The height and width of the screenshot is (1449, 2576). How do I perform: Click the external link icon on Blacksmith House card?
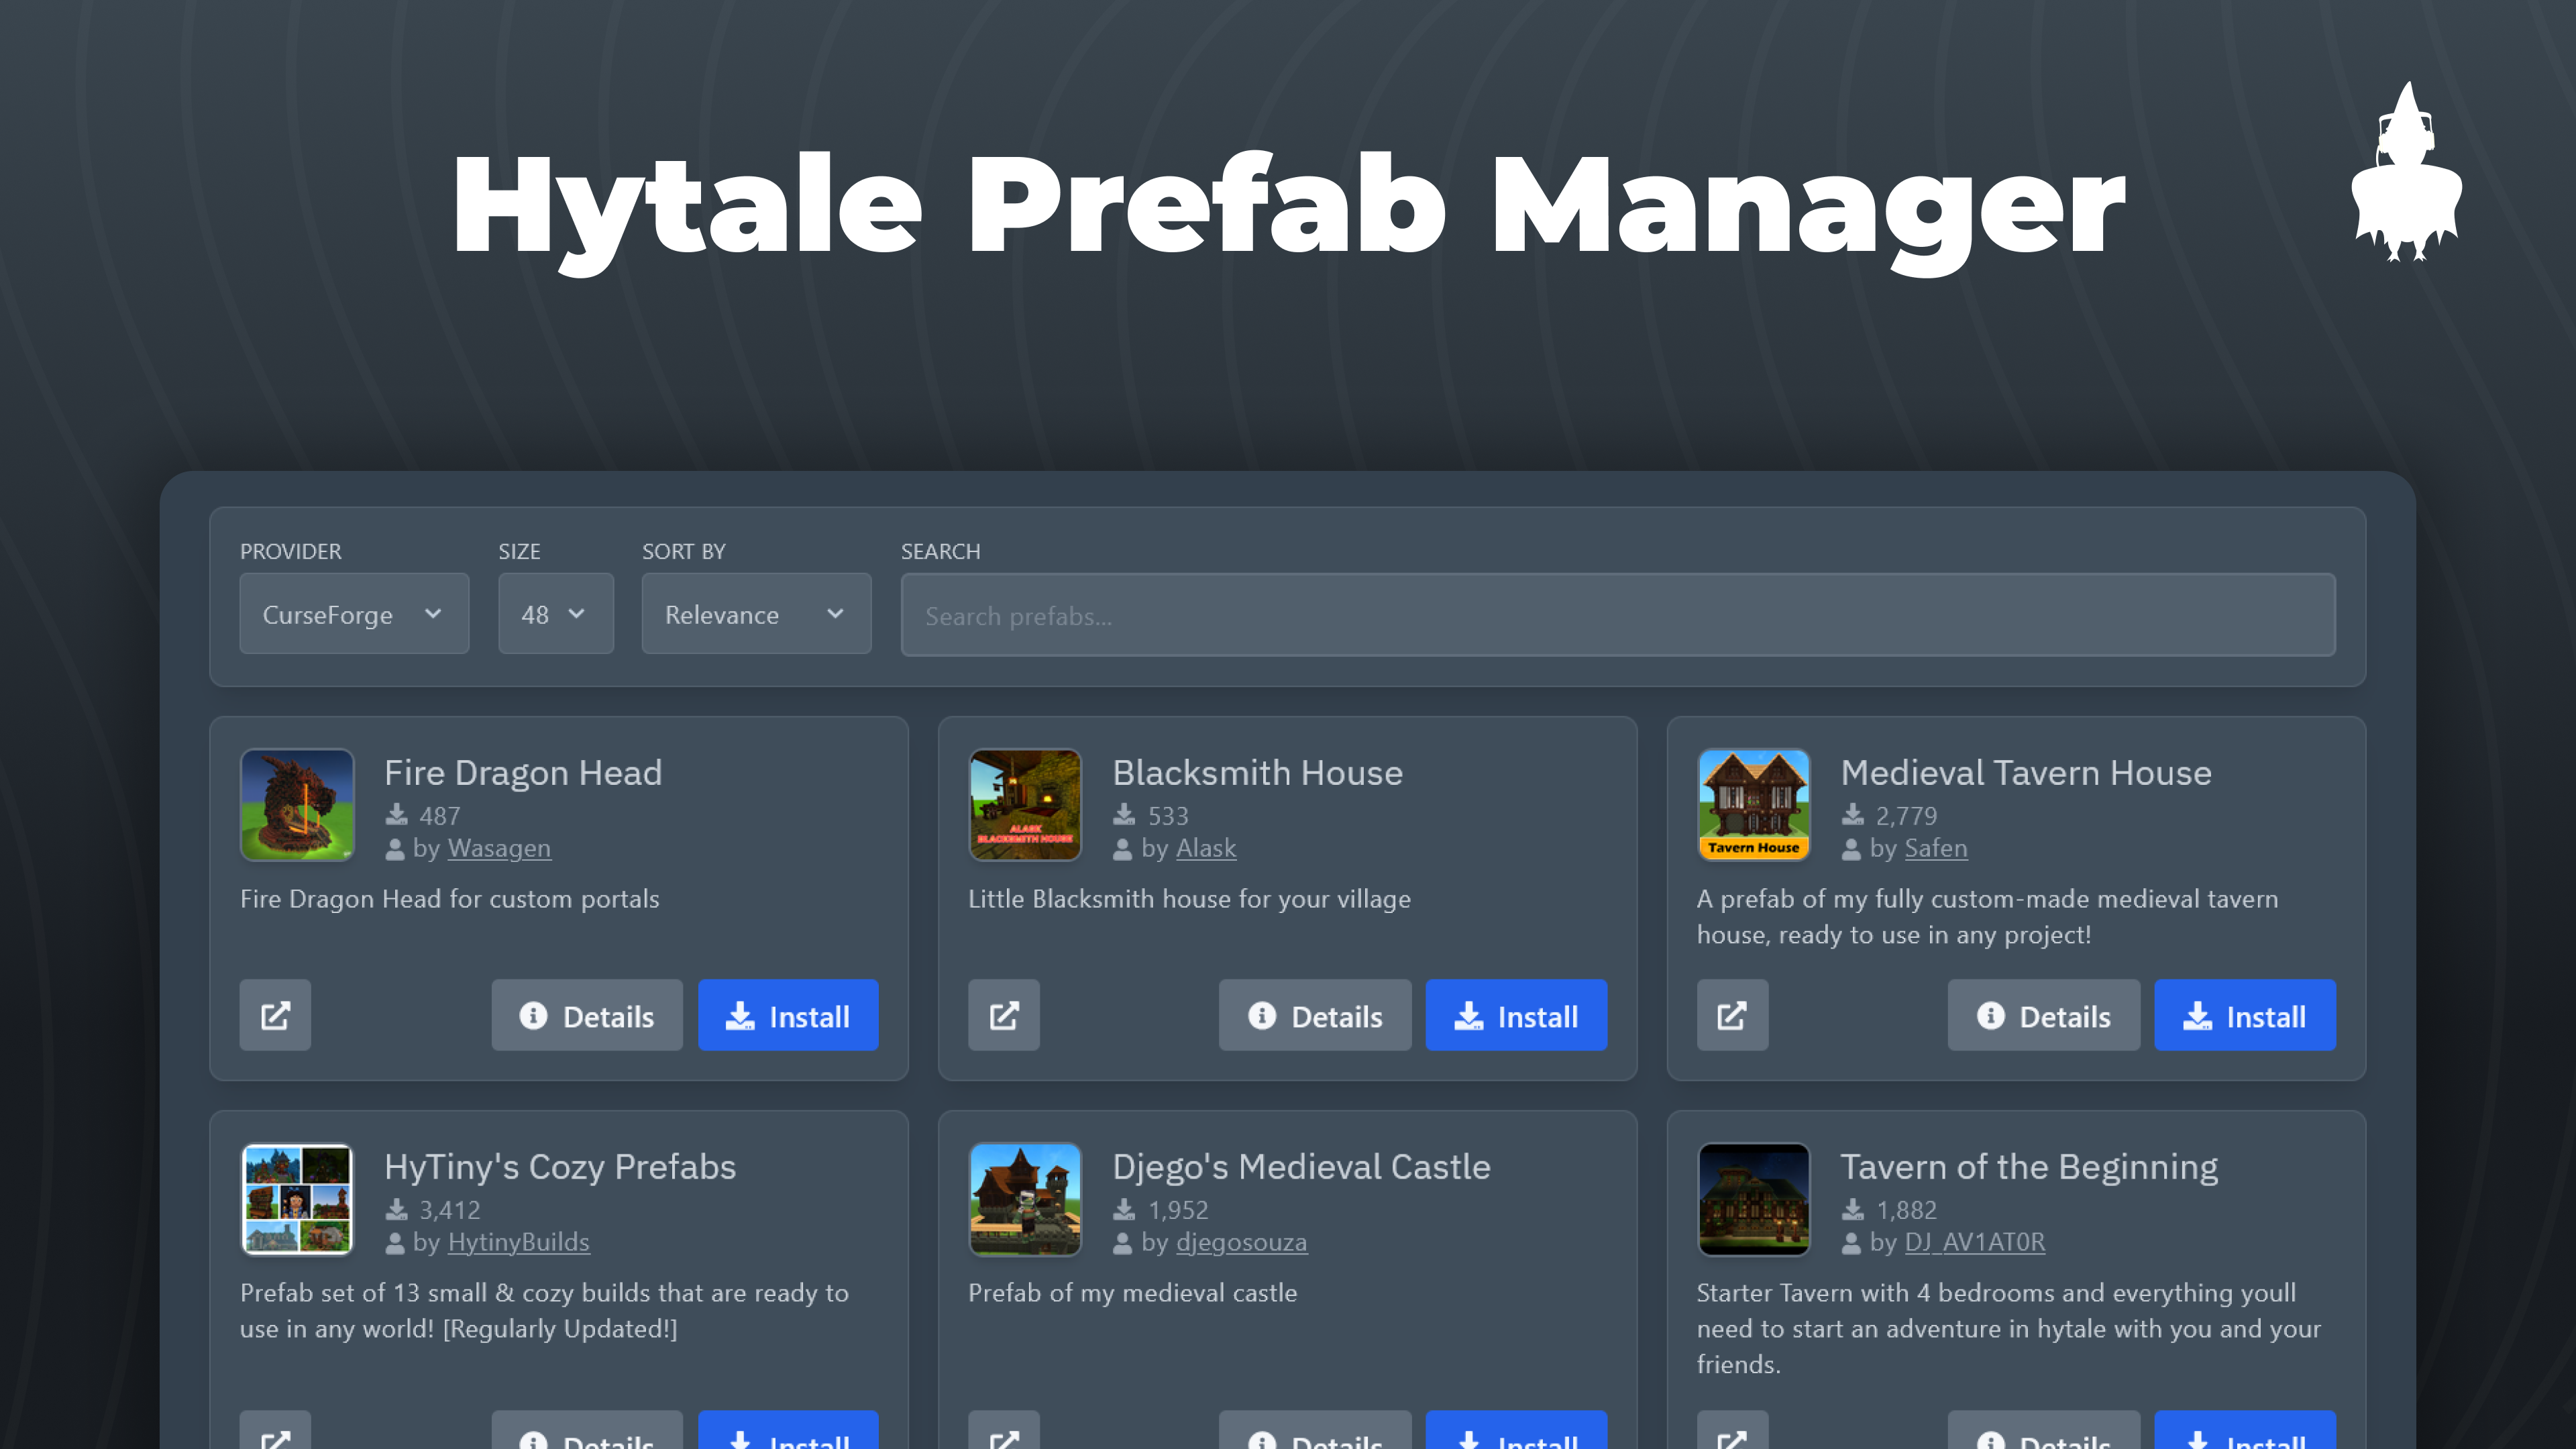pyautogui.click(x=1004, y=1015)
